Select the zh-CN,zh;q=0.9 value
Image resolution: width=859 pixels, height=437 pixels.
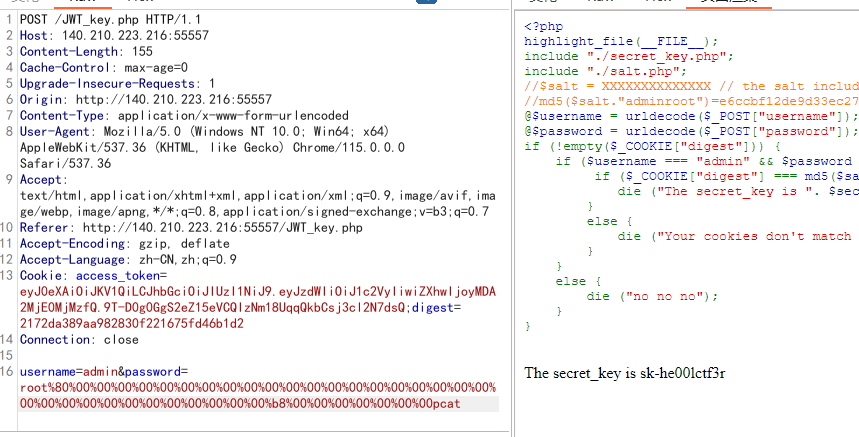[188, 260]
